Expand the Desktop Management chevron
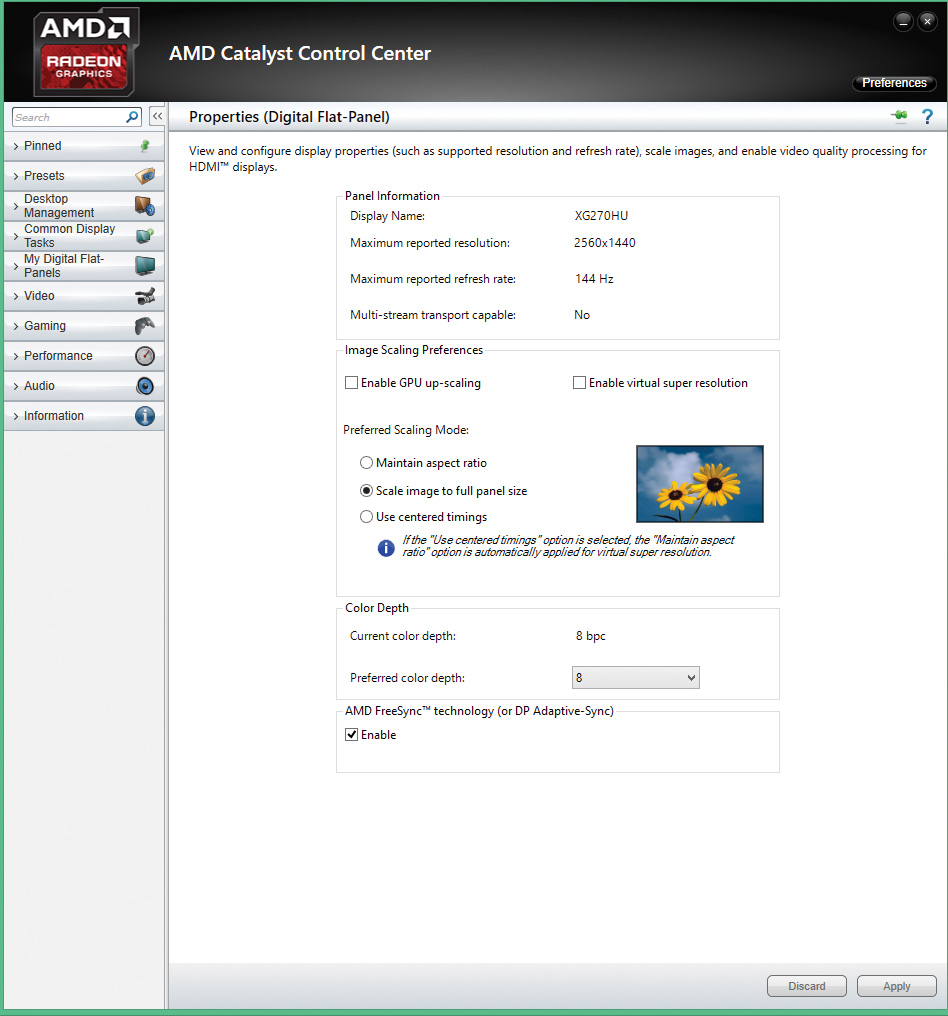The width and height of the screenshot is (948, 1016). tap(16, 206)
